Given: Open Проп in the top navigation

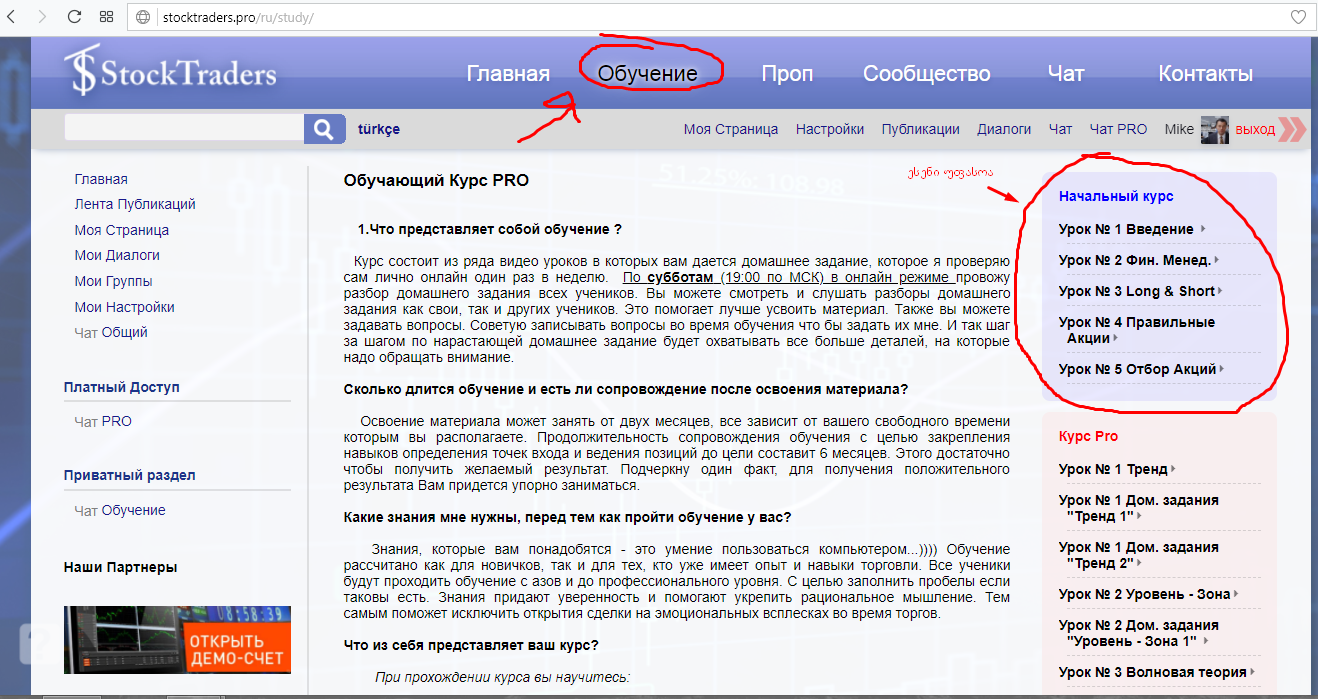Looking at the screenshot, I should [787, 74].
